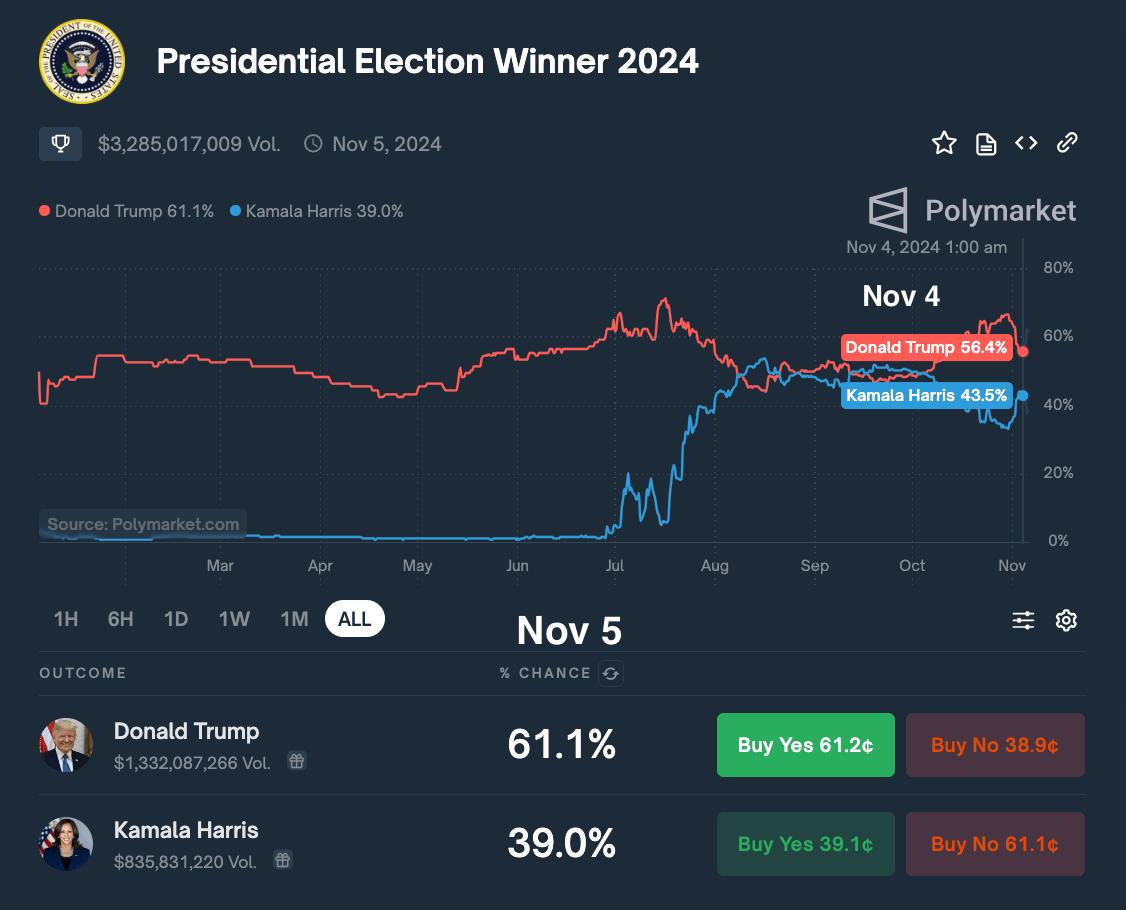1126x910 pixels.
Task: Click the refresh icon beside % Chance
Action: [610, 673]
